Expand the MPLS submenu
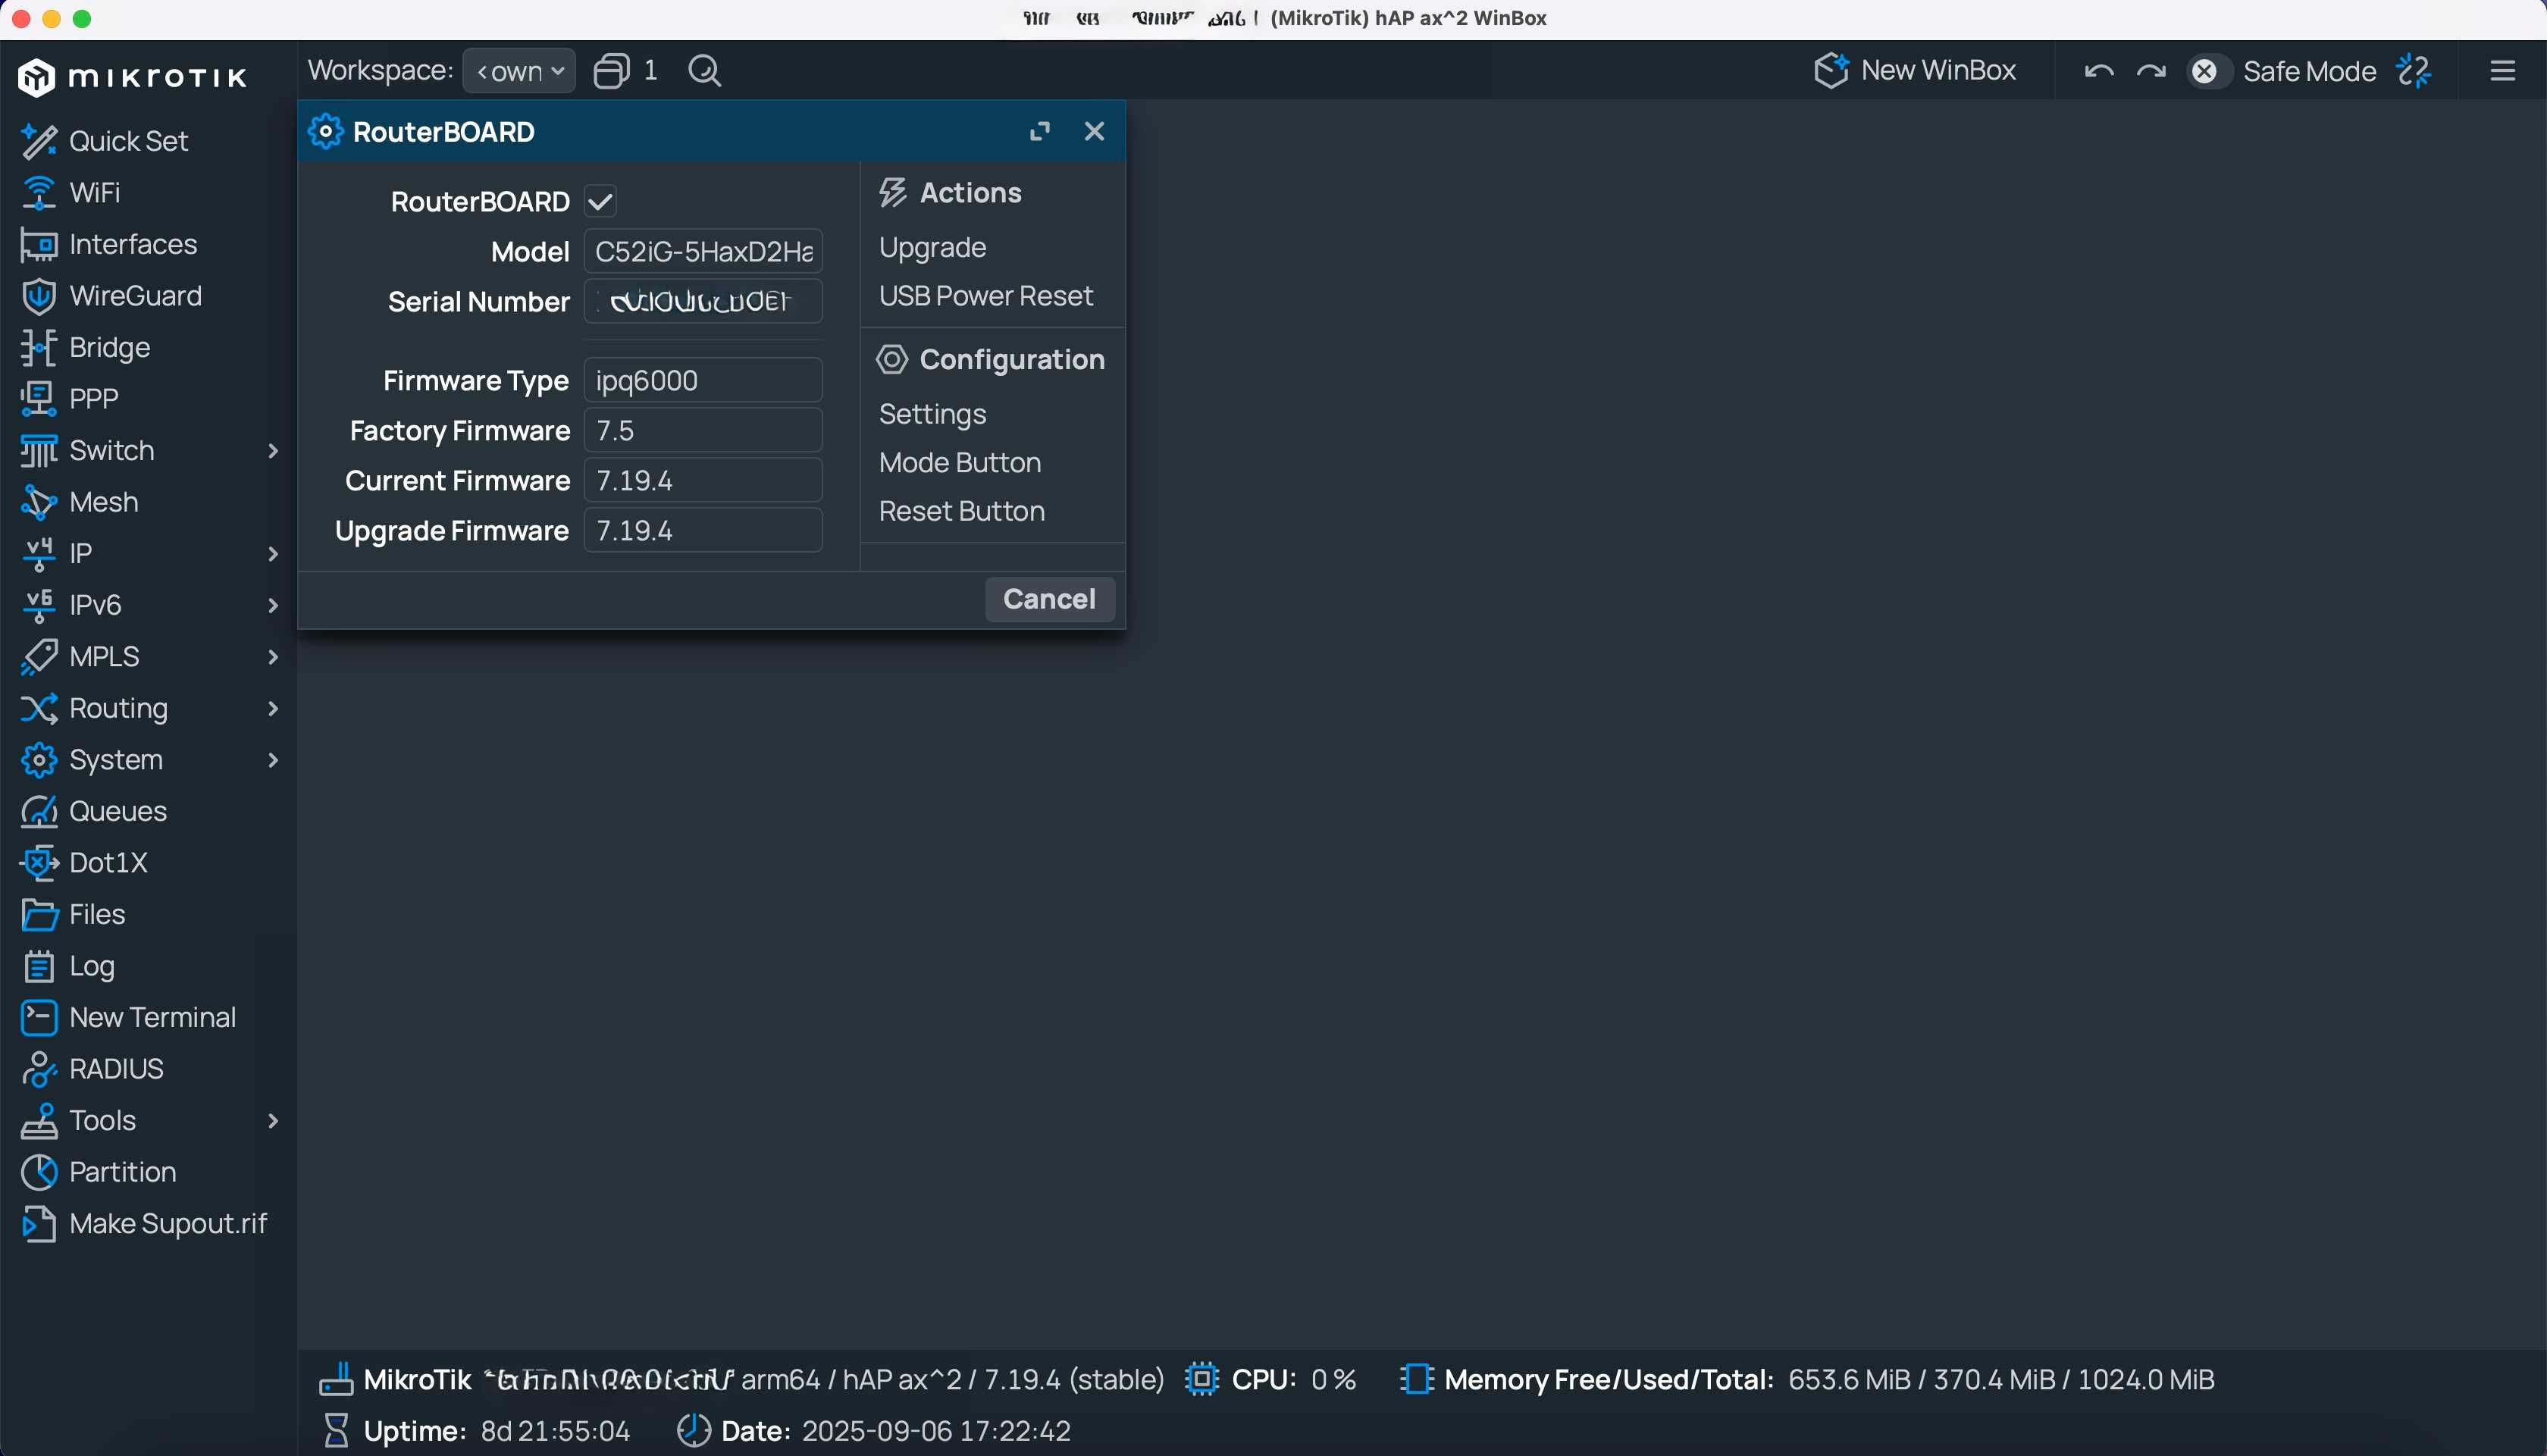 pyautogui.click(x=273, y=657)
